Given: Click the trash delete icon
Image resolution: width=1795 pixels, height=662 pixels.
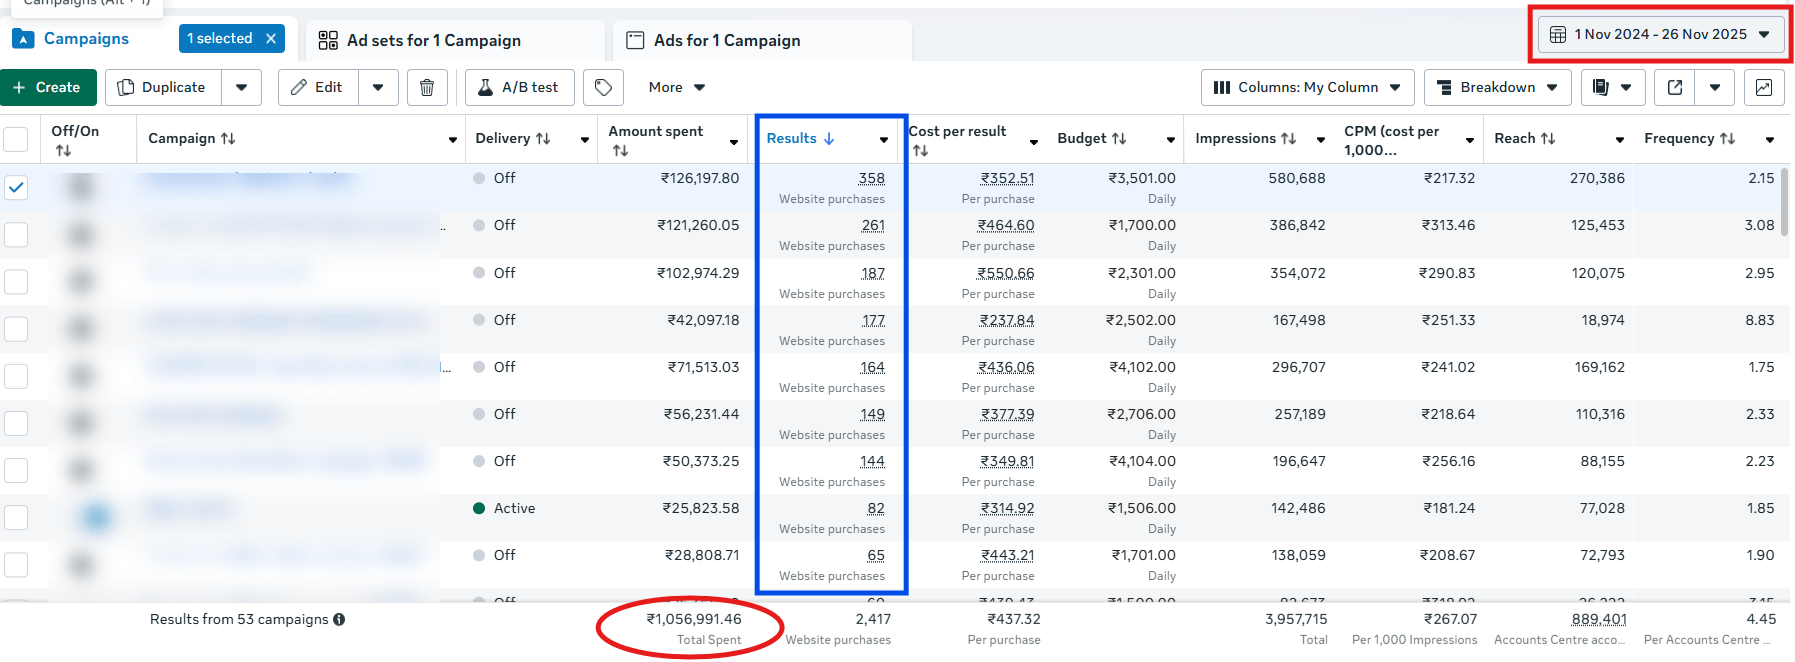Looking at the screenshot, I should tap(427, 88).
